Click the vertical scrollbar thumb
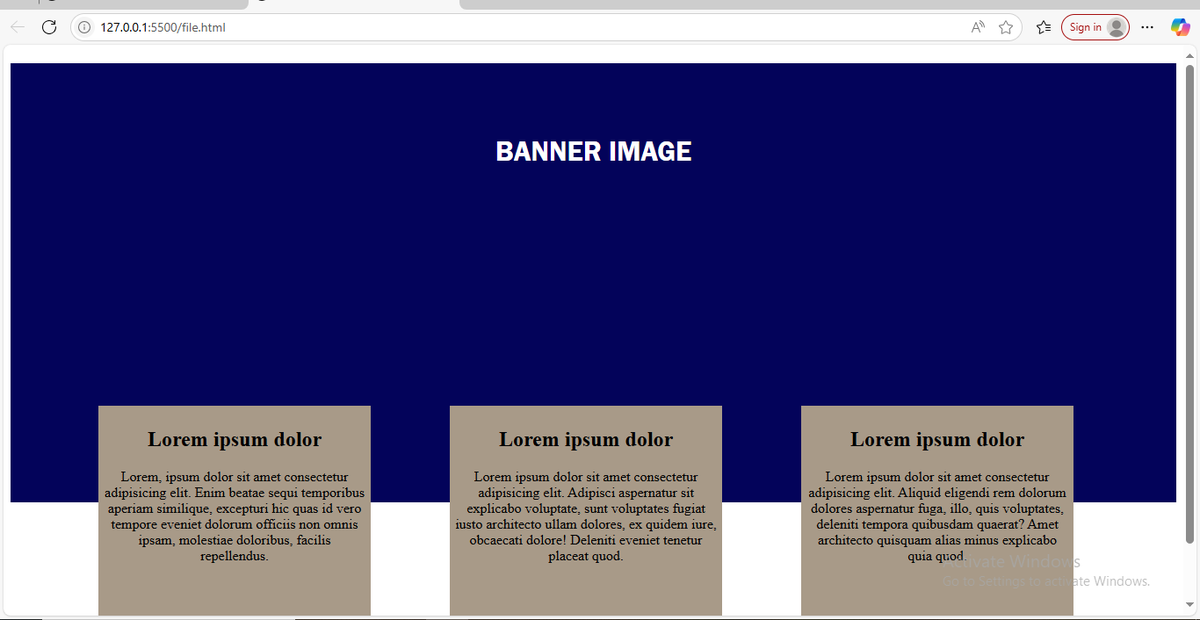The image size is (1200, 620). pyautogui.click(x=1190, y=302)
